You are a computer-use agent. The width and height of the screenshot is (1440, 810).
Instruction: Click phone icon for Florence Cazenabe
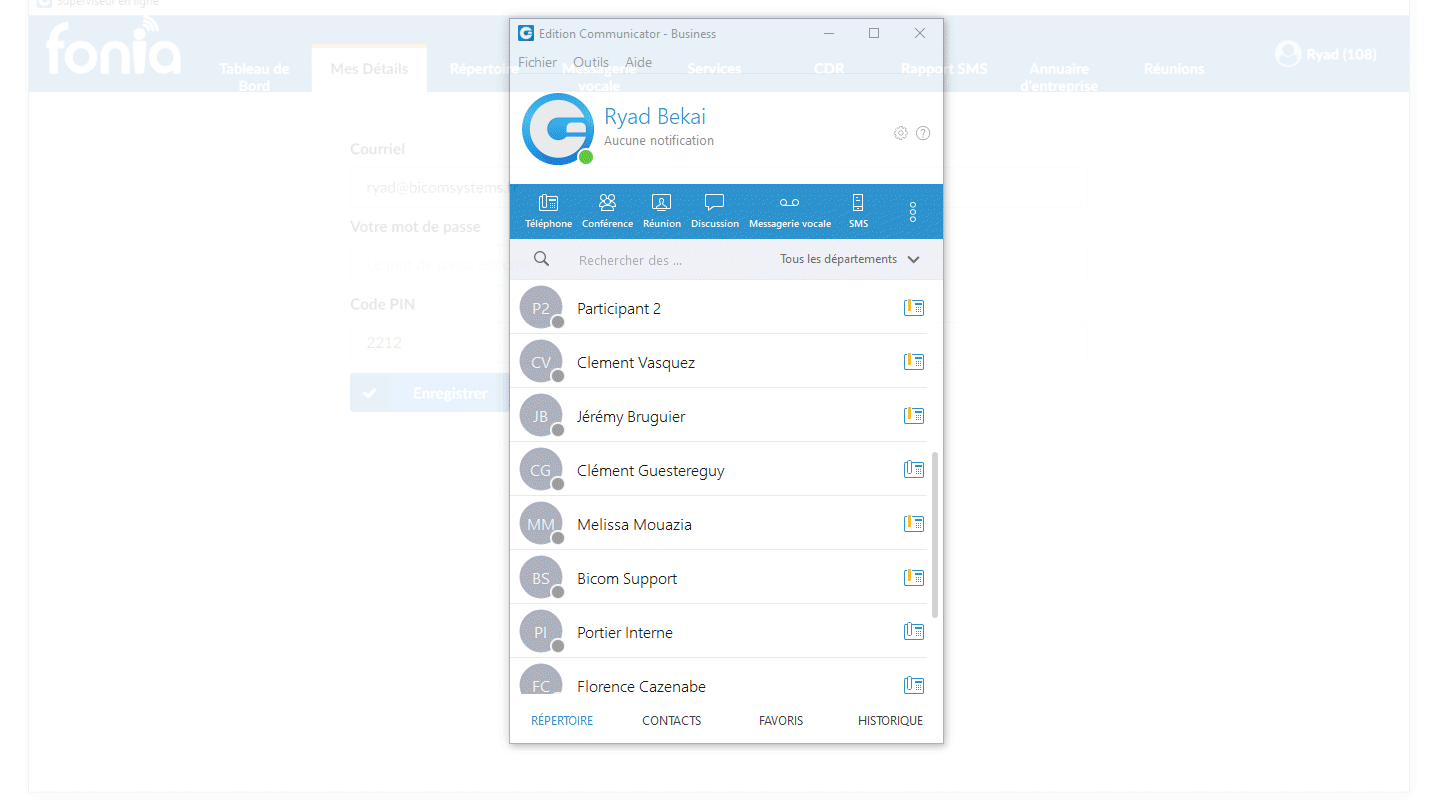click(914, 686)
